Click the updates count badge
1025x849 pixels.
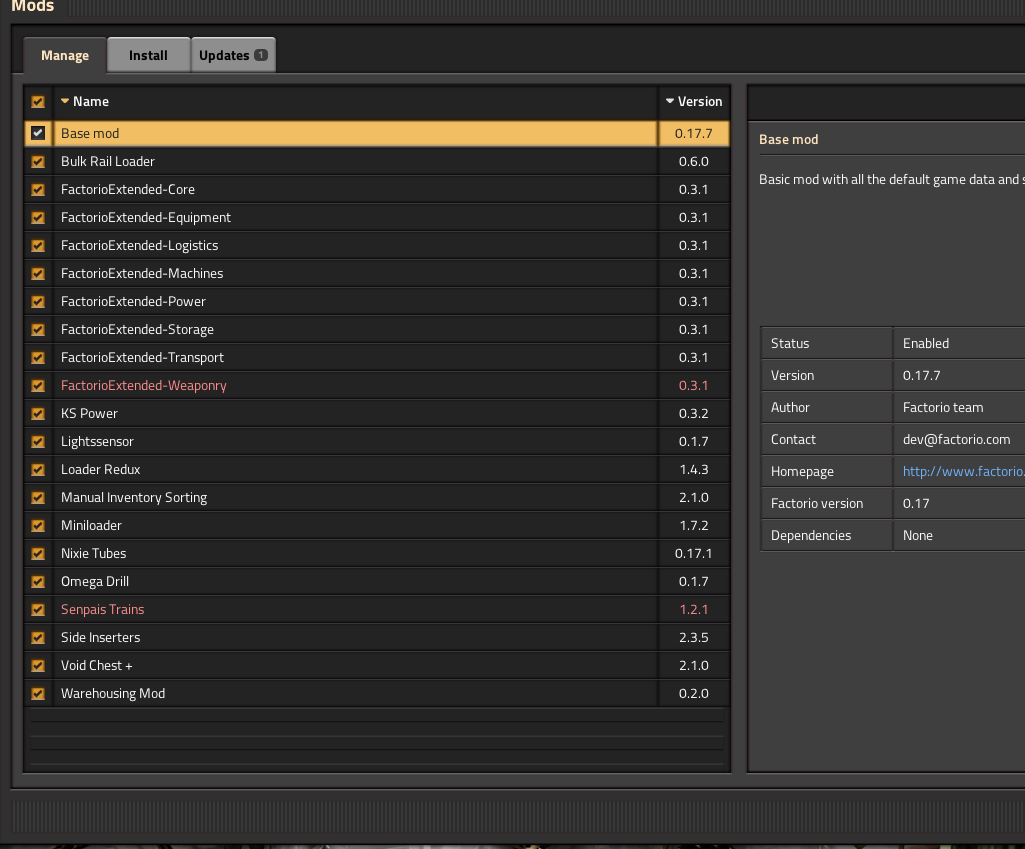point(261,55)
